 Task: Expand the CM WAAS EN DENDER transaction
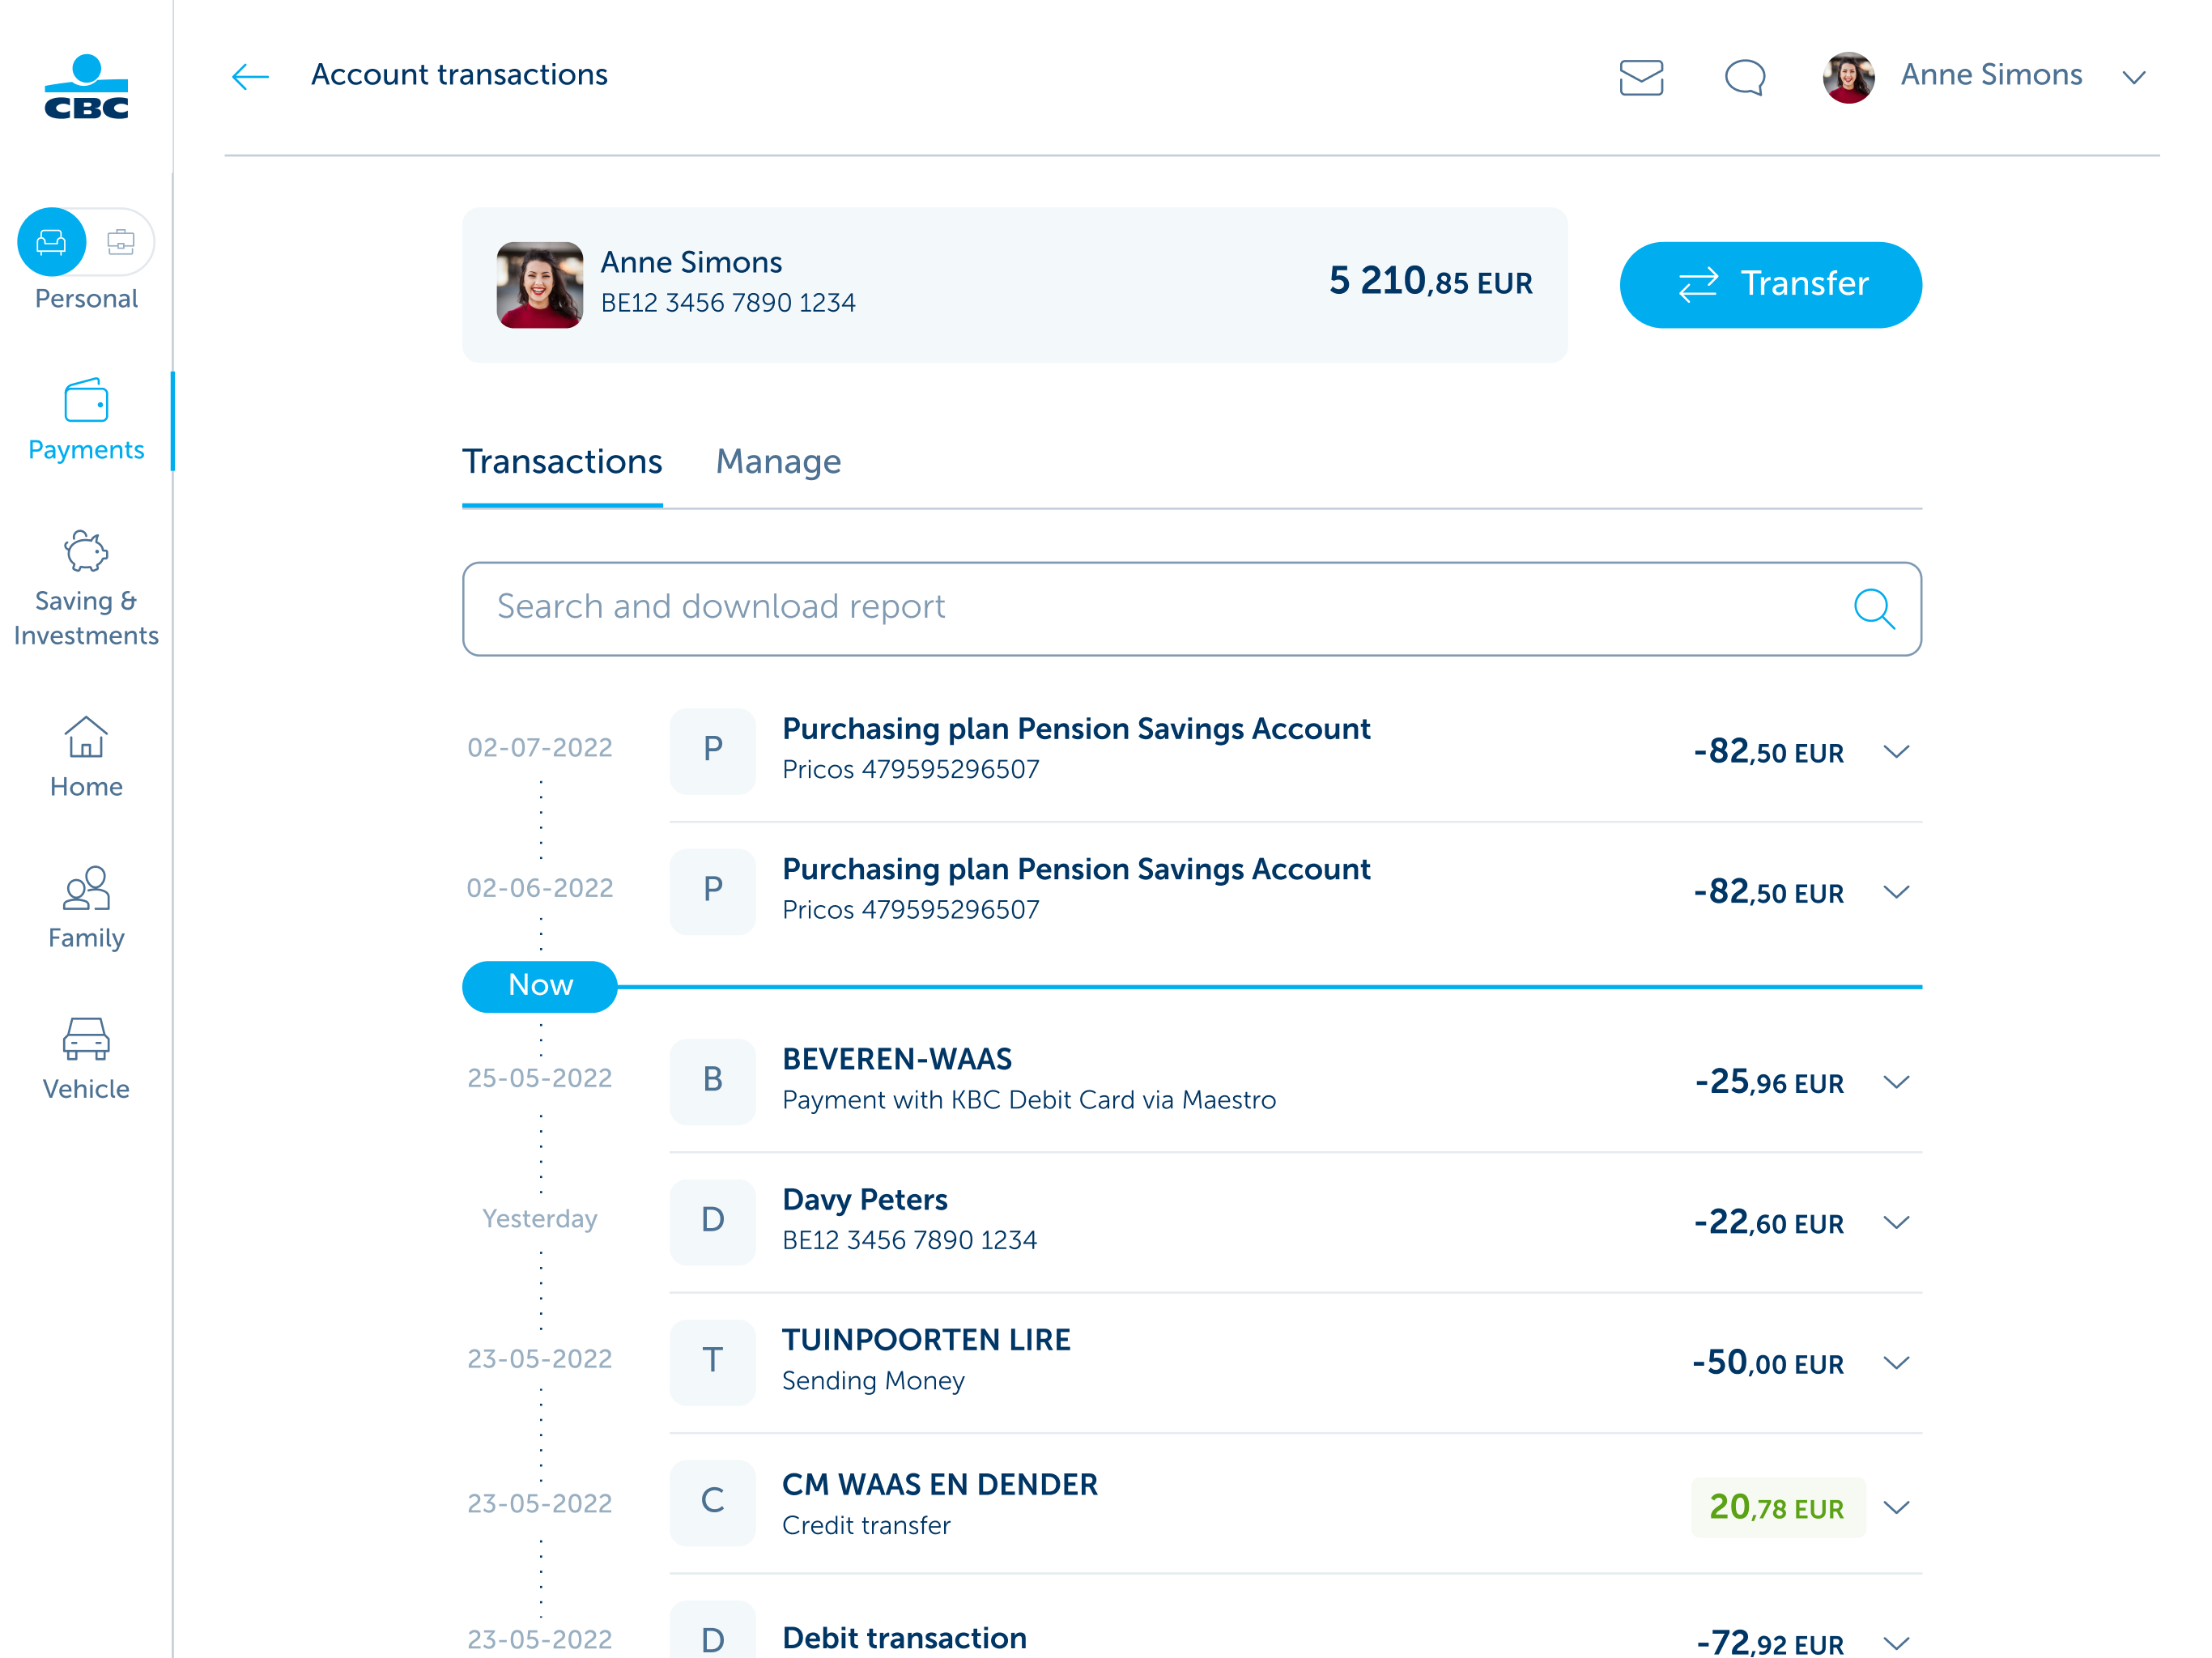coord(1896,1506)
